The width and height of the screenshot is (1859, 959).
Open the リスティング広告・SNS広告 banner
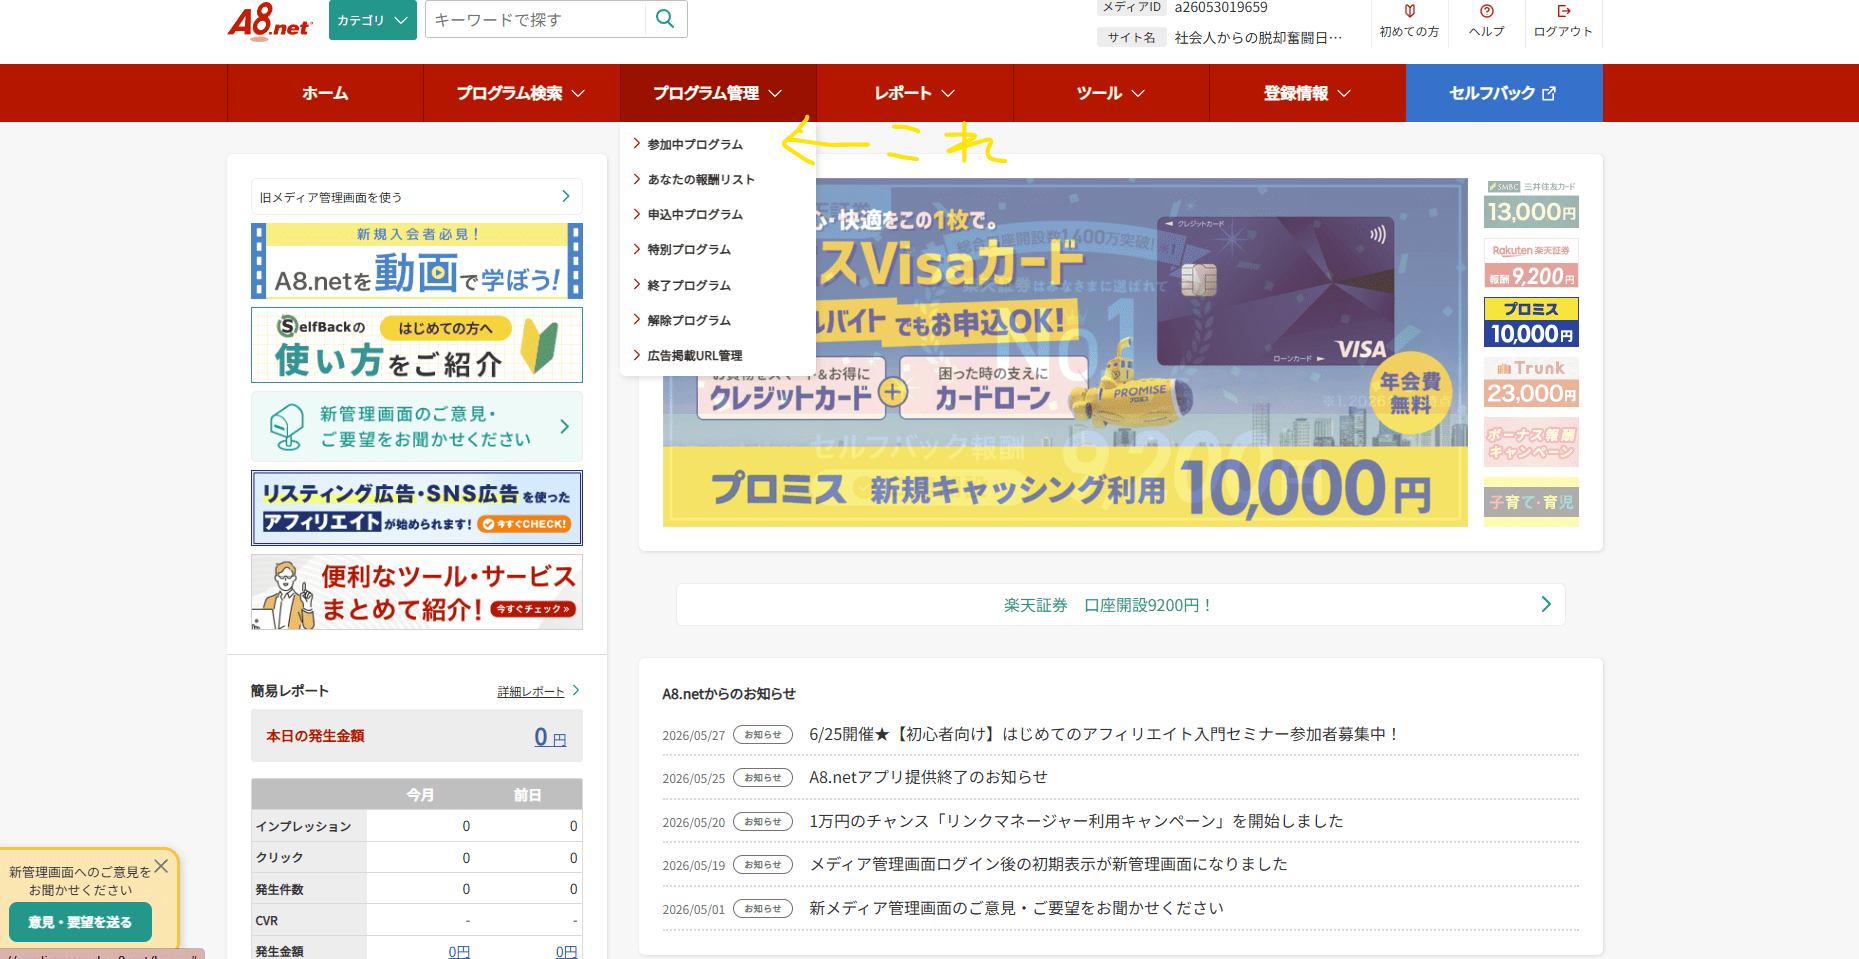click(x=416, y=508)
